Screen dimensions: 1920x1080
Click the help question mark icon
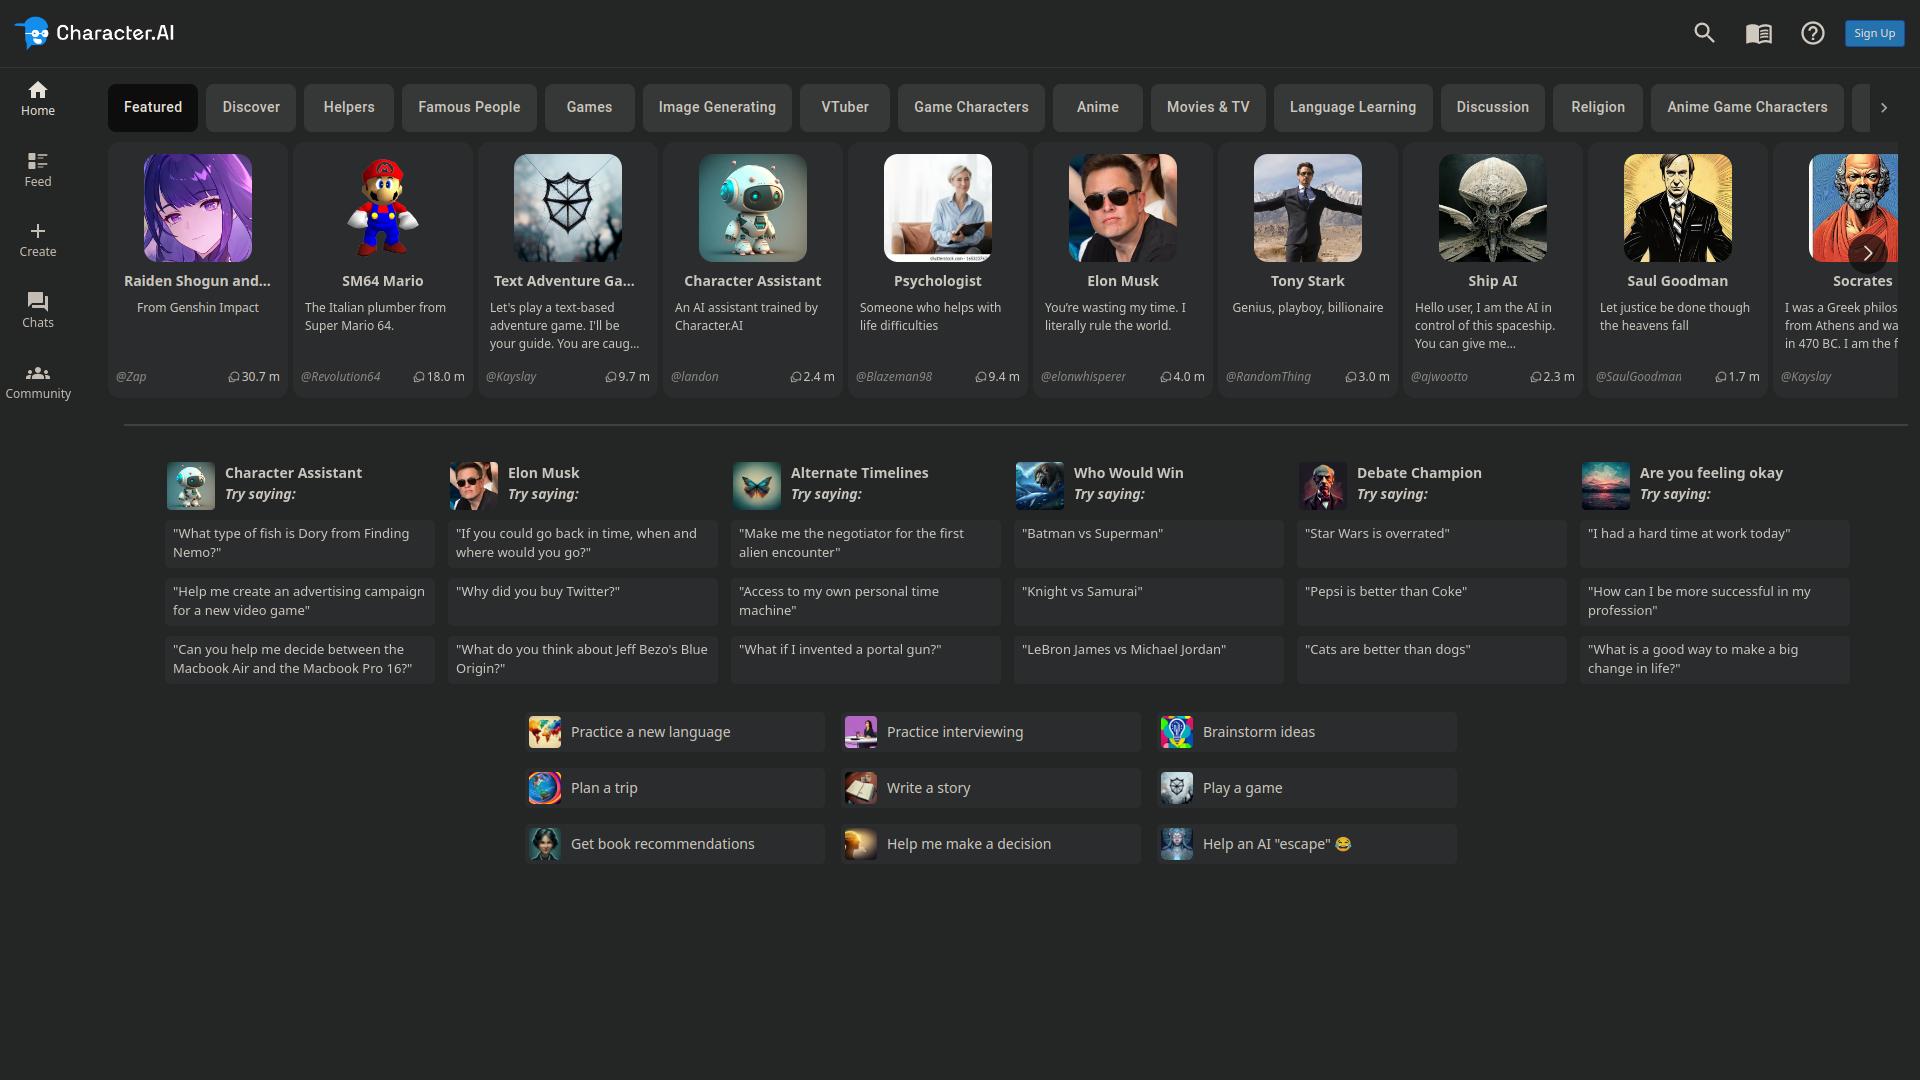pos(1812,33)
